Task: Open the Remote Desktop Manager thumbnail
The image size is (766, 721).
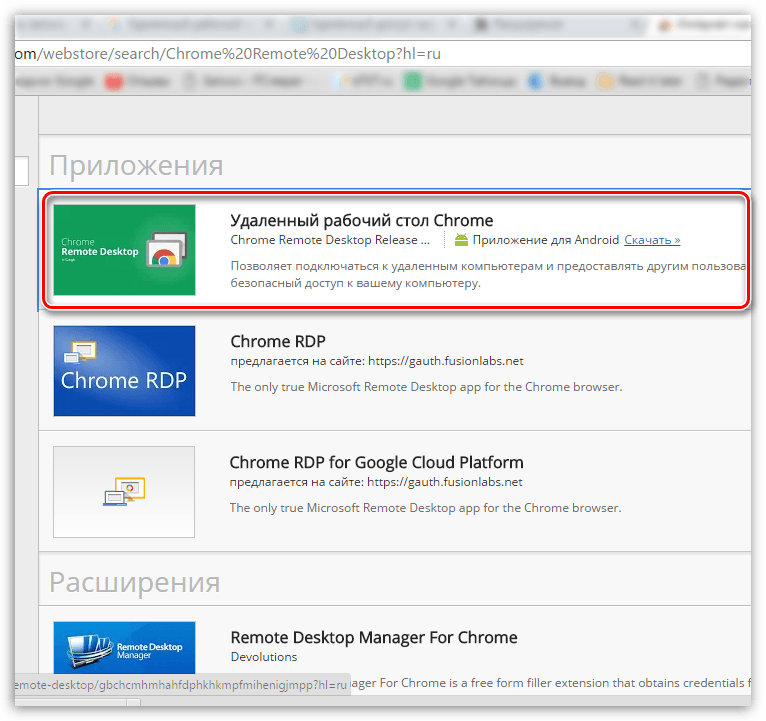Action: point(125,648)
